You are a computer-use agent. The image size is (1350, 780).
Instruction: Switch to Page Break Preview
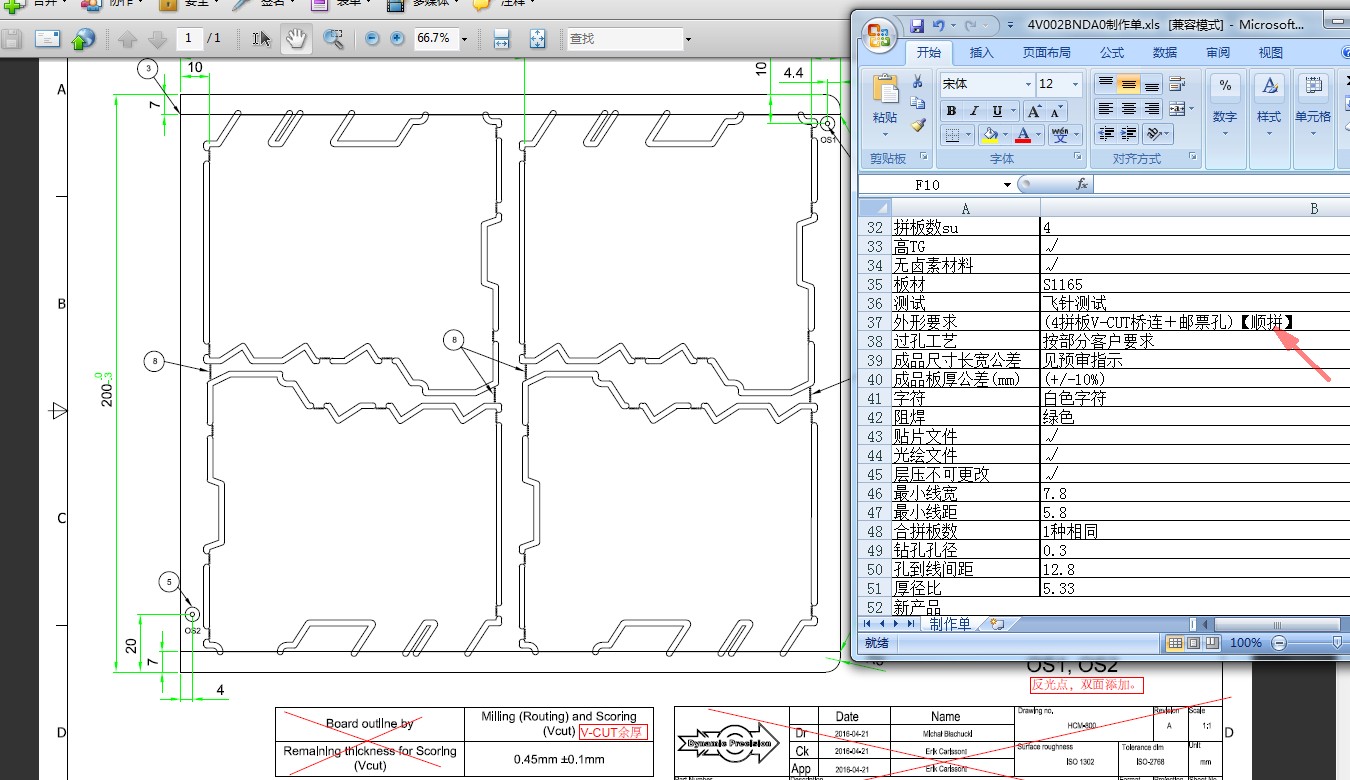click(1211, 643)
